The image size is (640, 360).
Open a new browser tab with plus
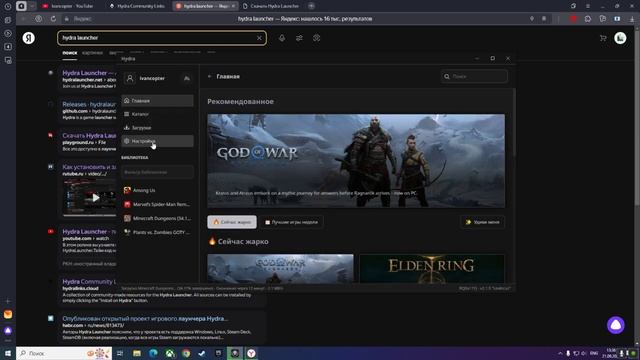tap(311, 6)
